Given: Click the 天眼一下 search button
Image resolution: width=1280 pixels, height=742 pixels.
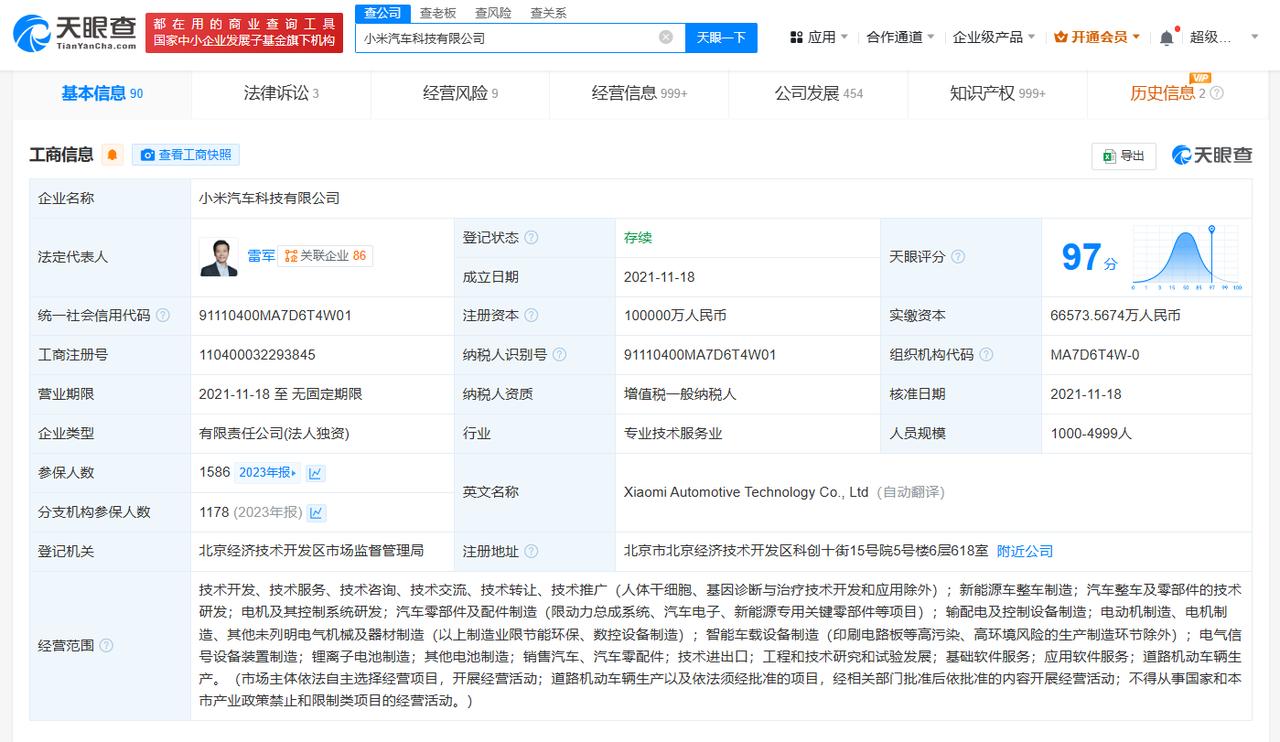Looking at the screenshot, I should [x=721, y=37].
